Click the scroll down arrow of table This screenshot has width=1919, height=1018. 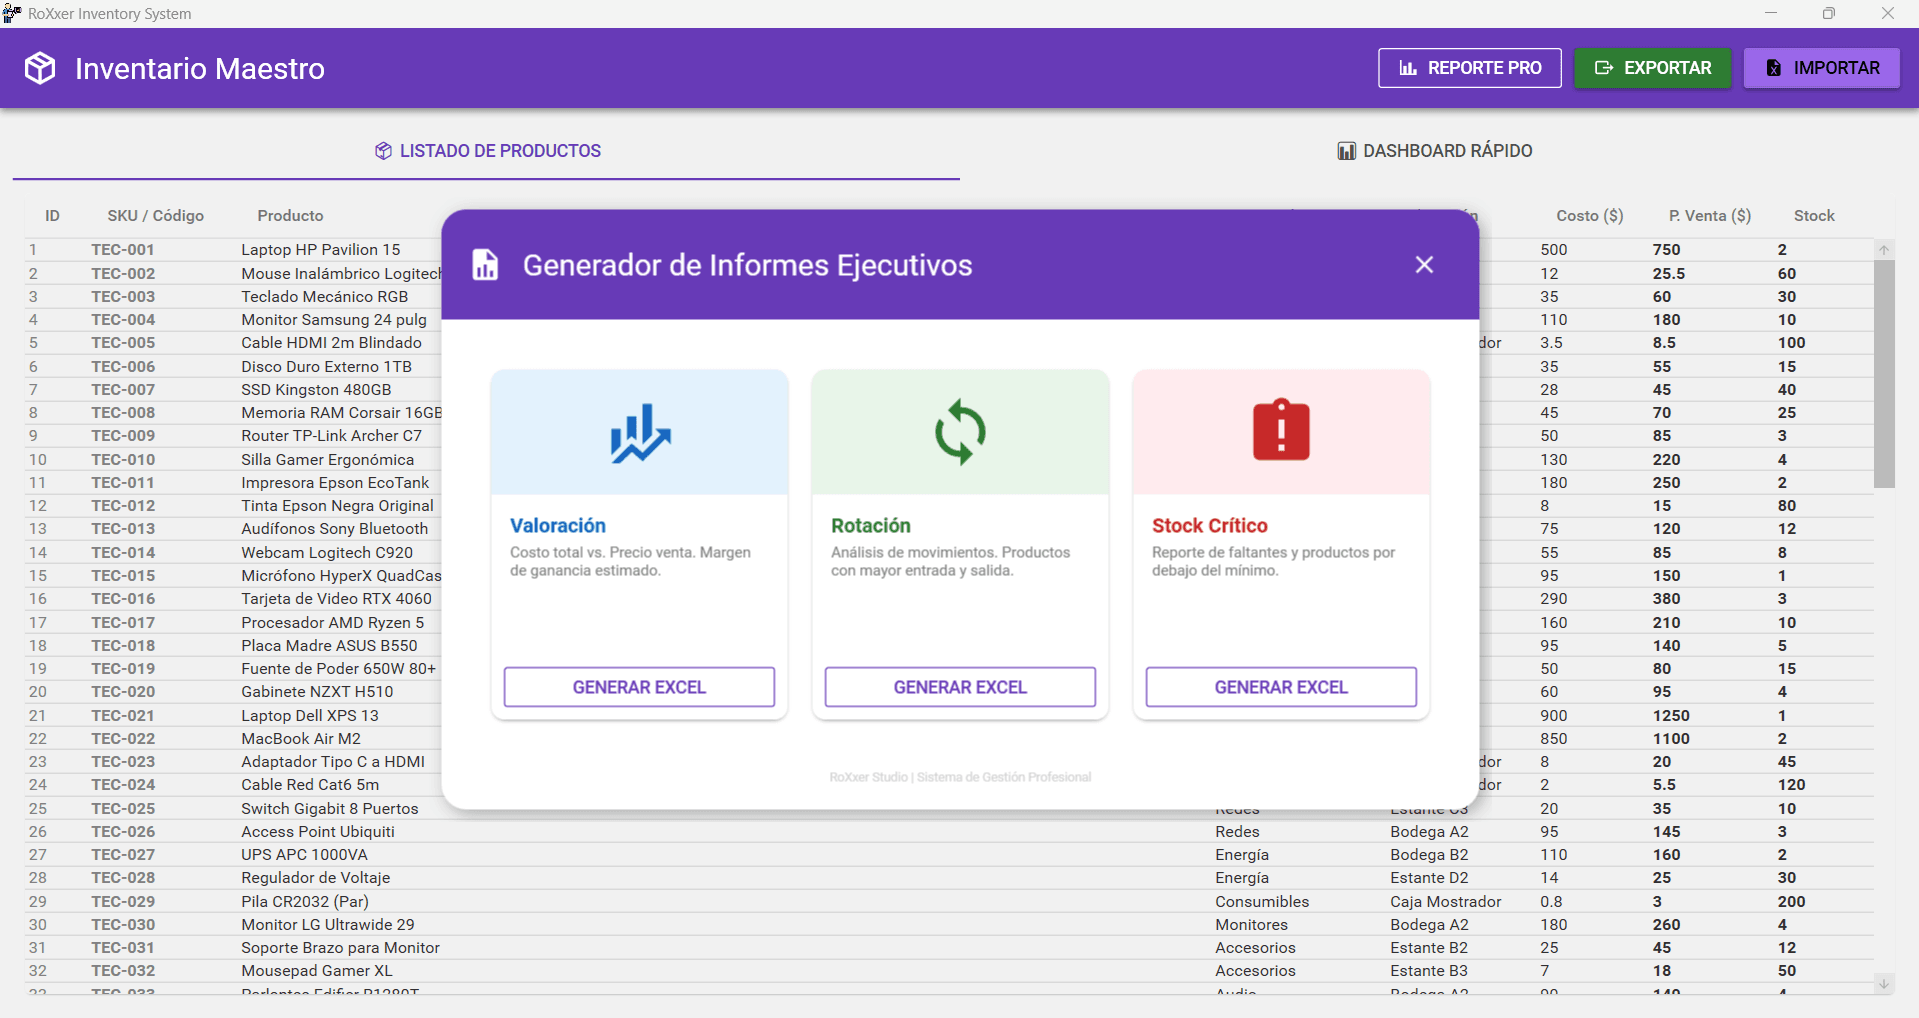point(1884,984)
